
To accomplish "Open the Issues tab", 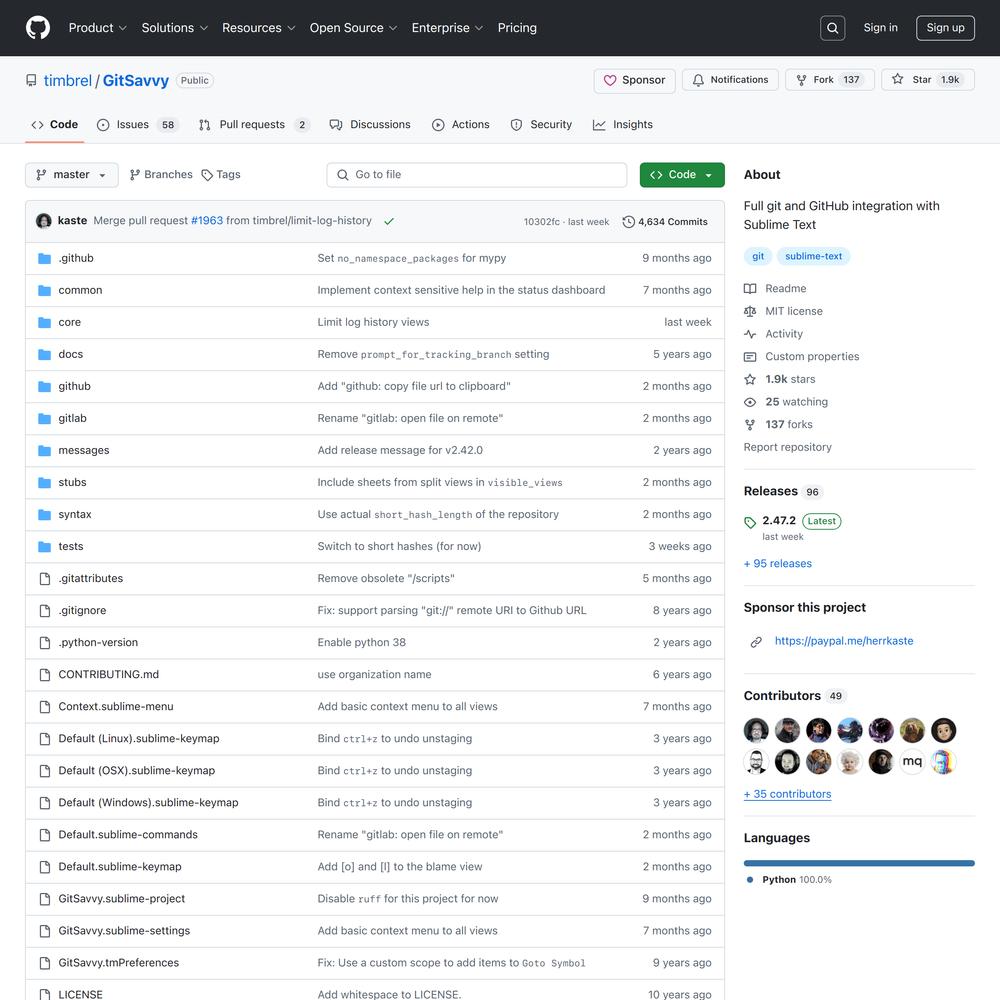I will click(x=137, y=125).
